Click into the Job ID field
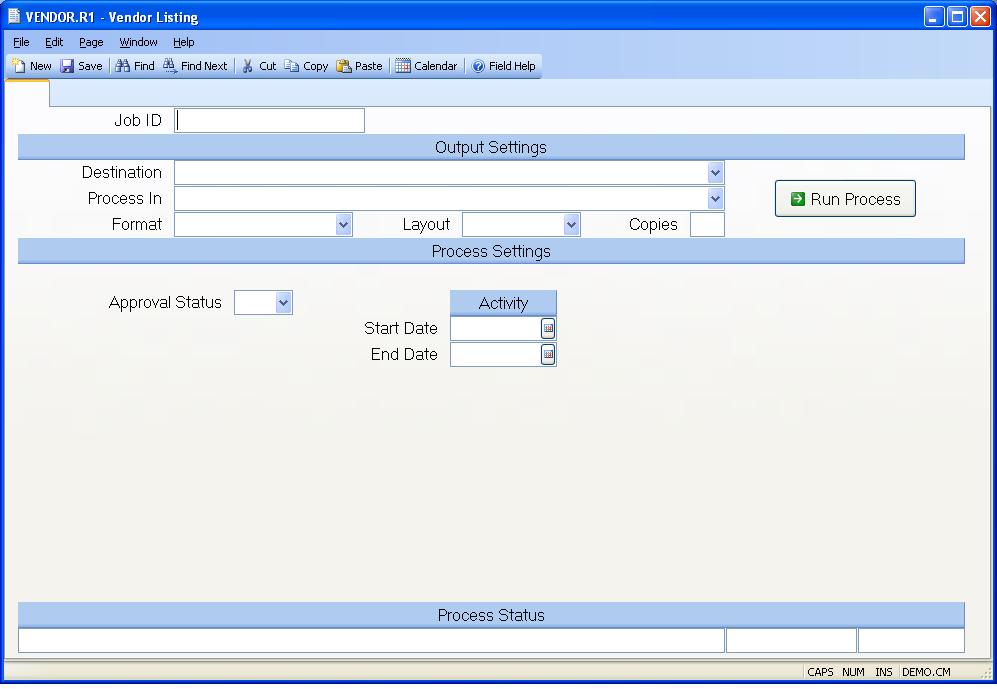The height and width of the screenshot is (689, 997). (270, 121)
